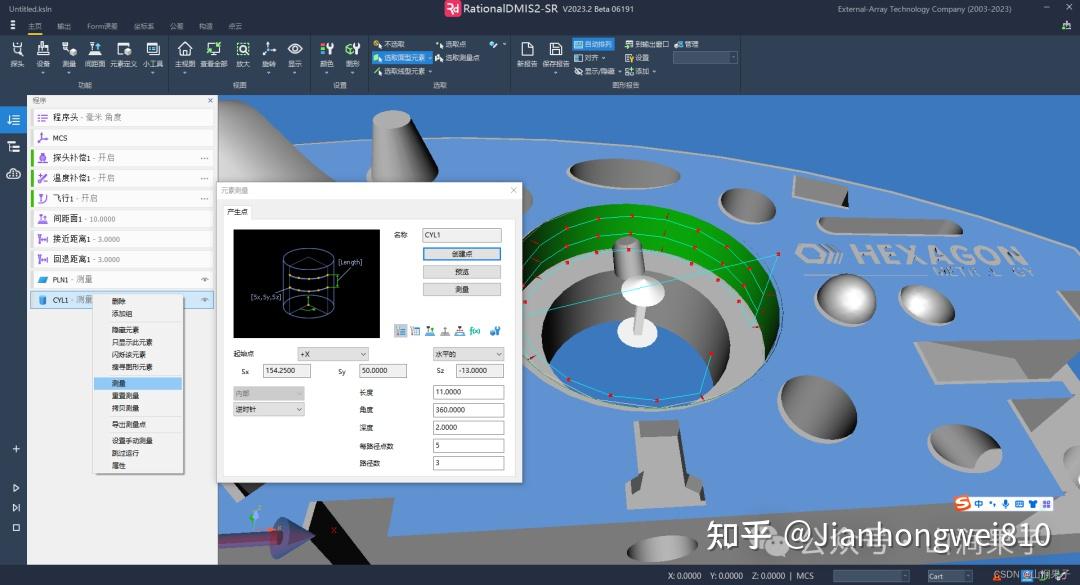Image resolution: width=1080 pixels, height=585 pixels.
Task: Select 测量 in the context menu
Action: [138, 383]
